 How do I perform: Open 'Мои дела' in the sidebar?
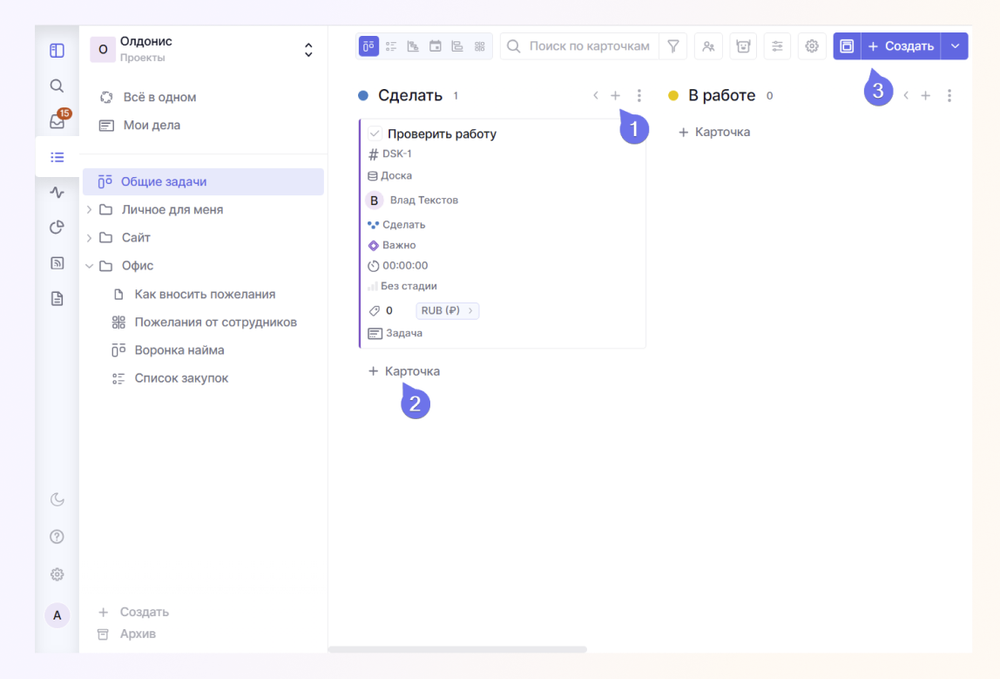tap(151, 125)
